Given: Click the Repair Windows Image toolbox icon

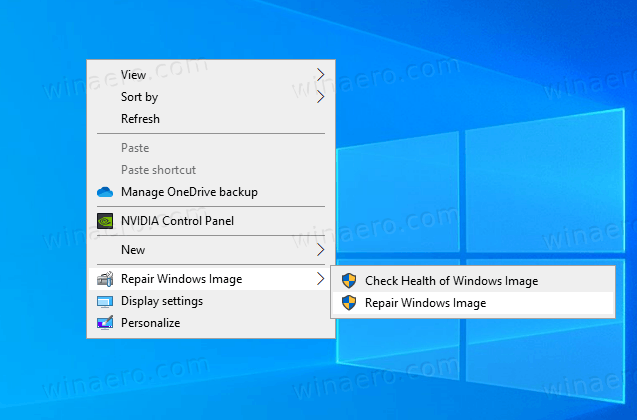Looking at the screenshot, I should click(105, 279).
